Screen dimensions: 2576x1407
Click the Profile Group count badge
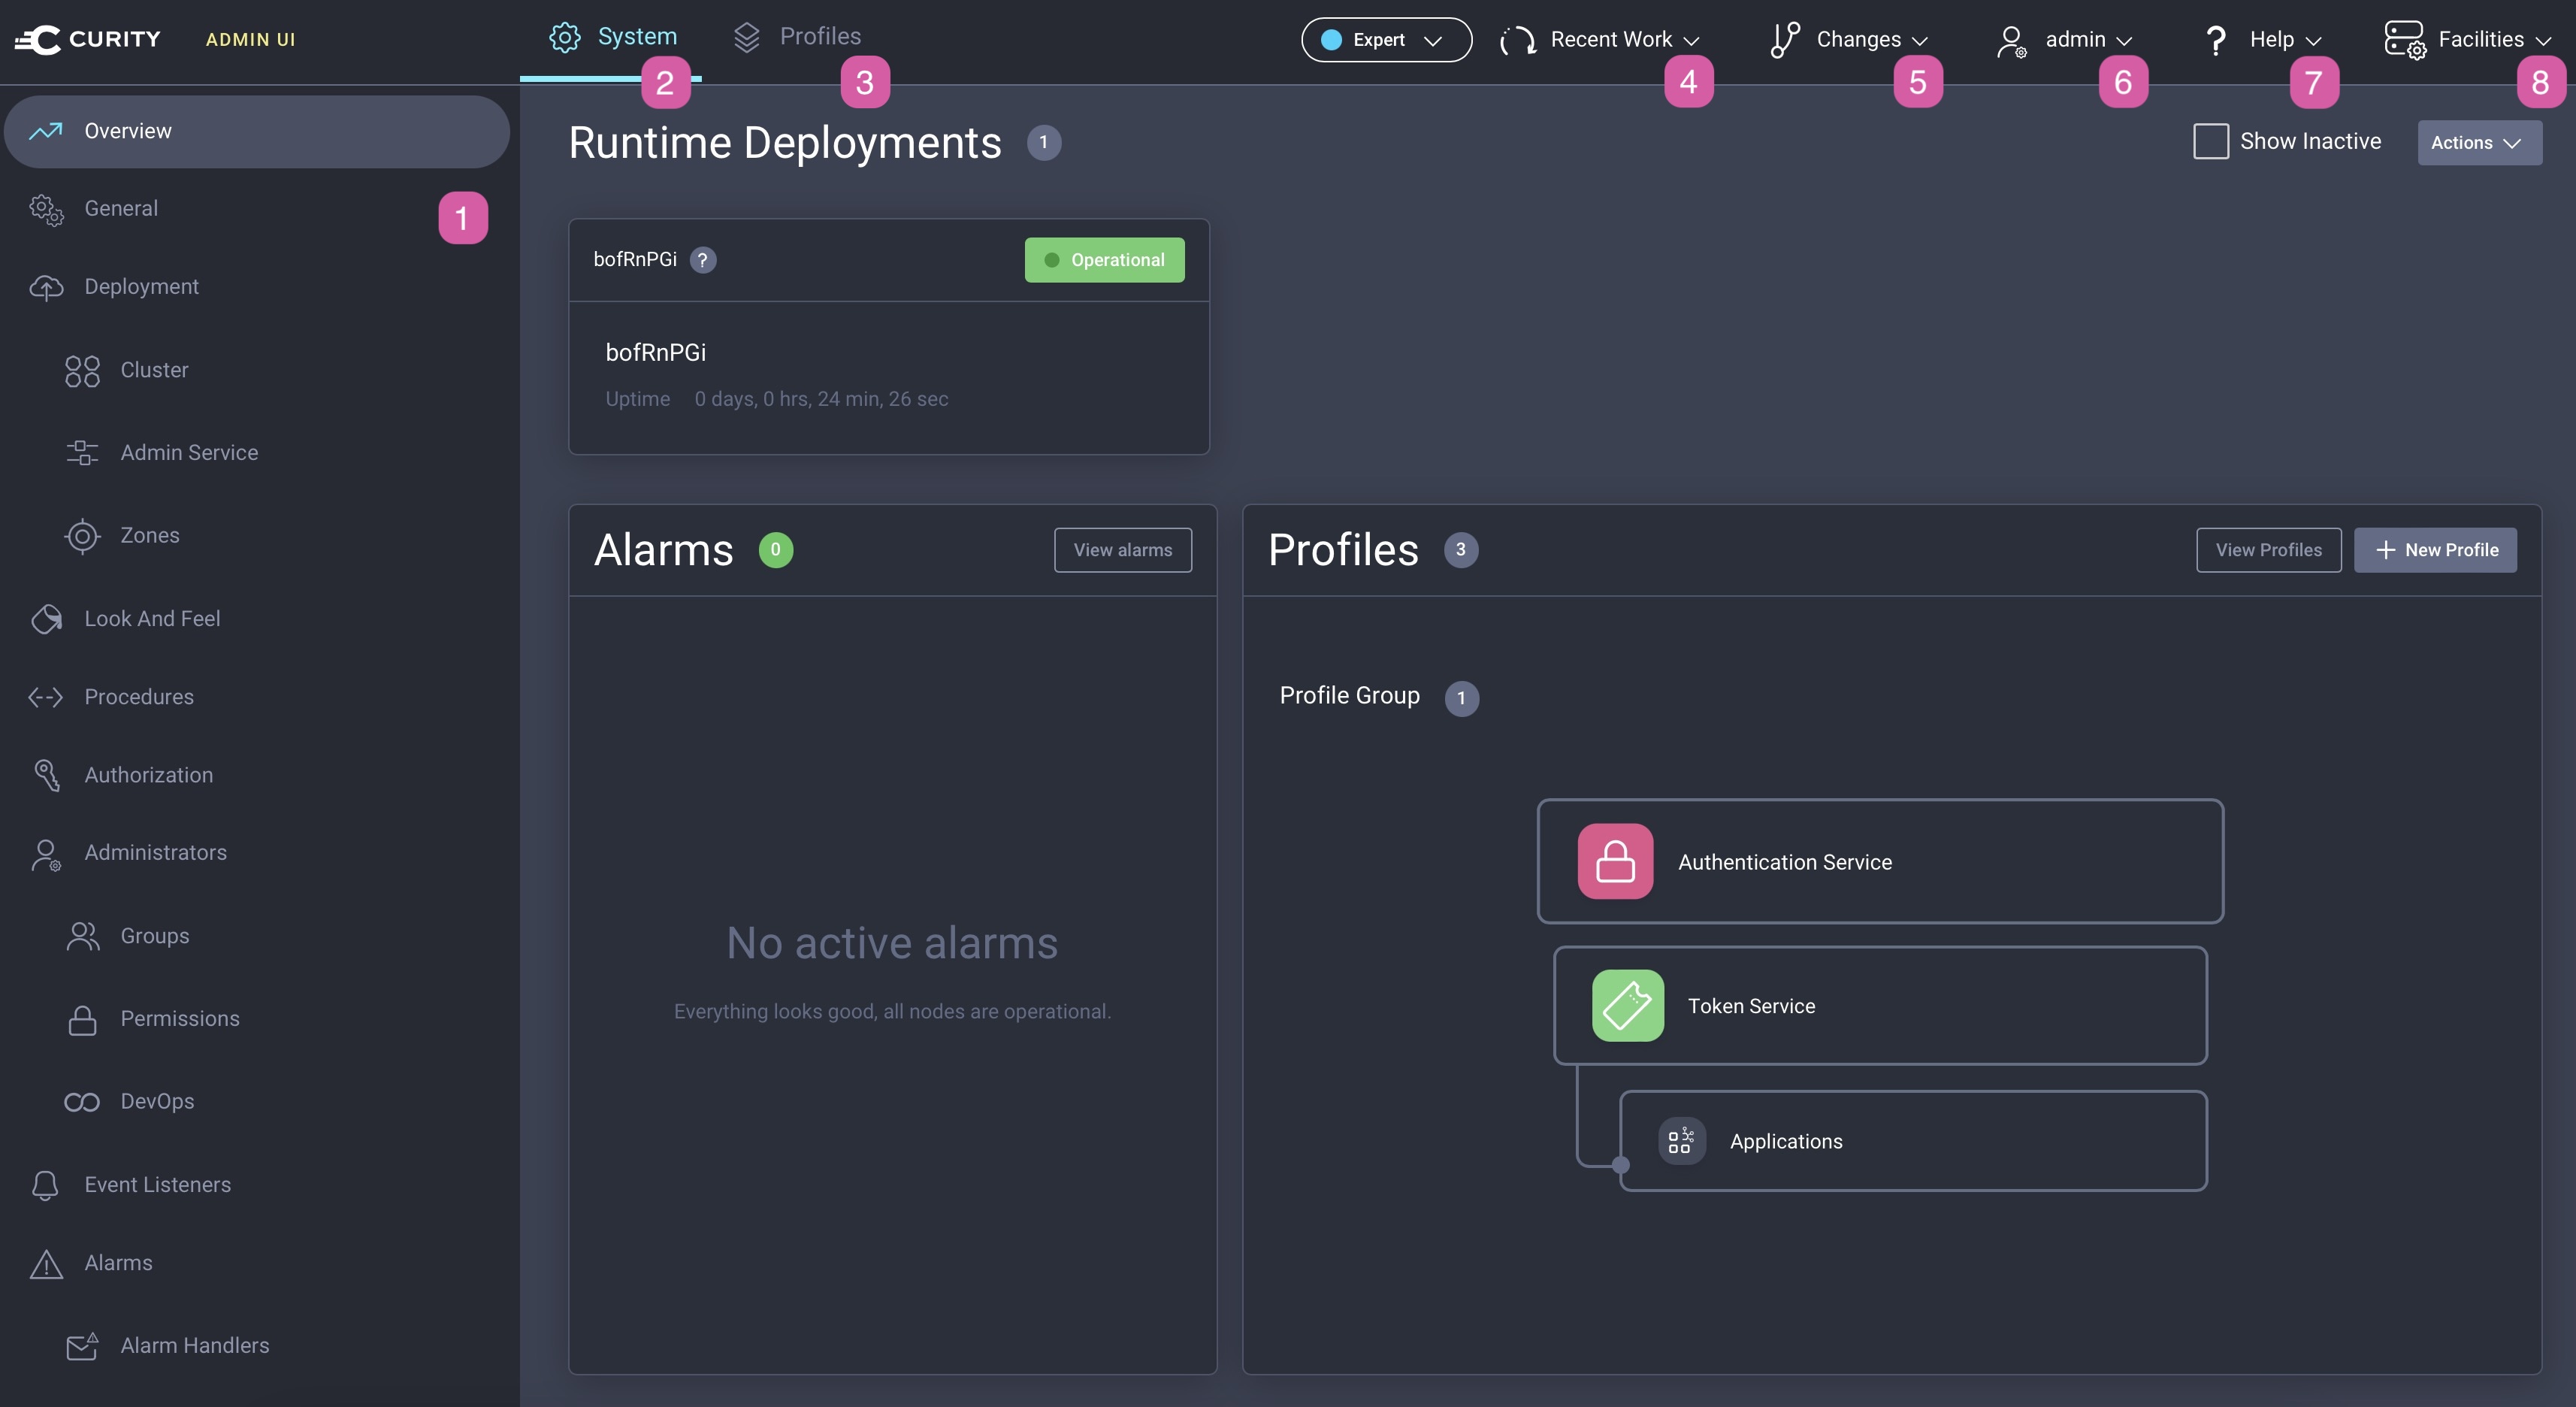tap(1461, 698)
